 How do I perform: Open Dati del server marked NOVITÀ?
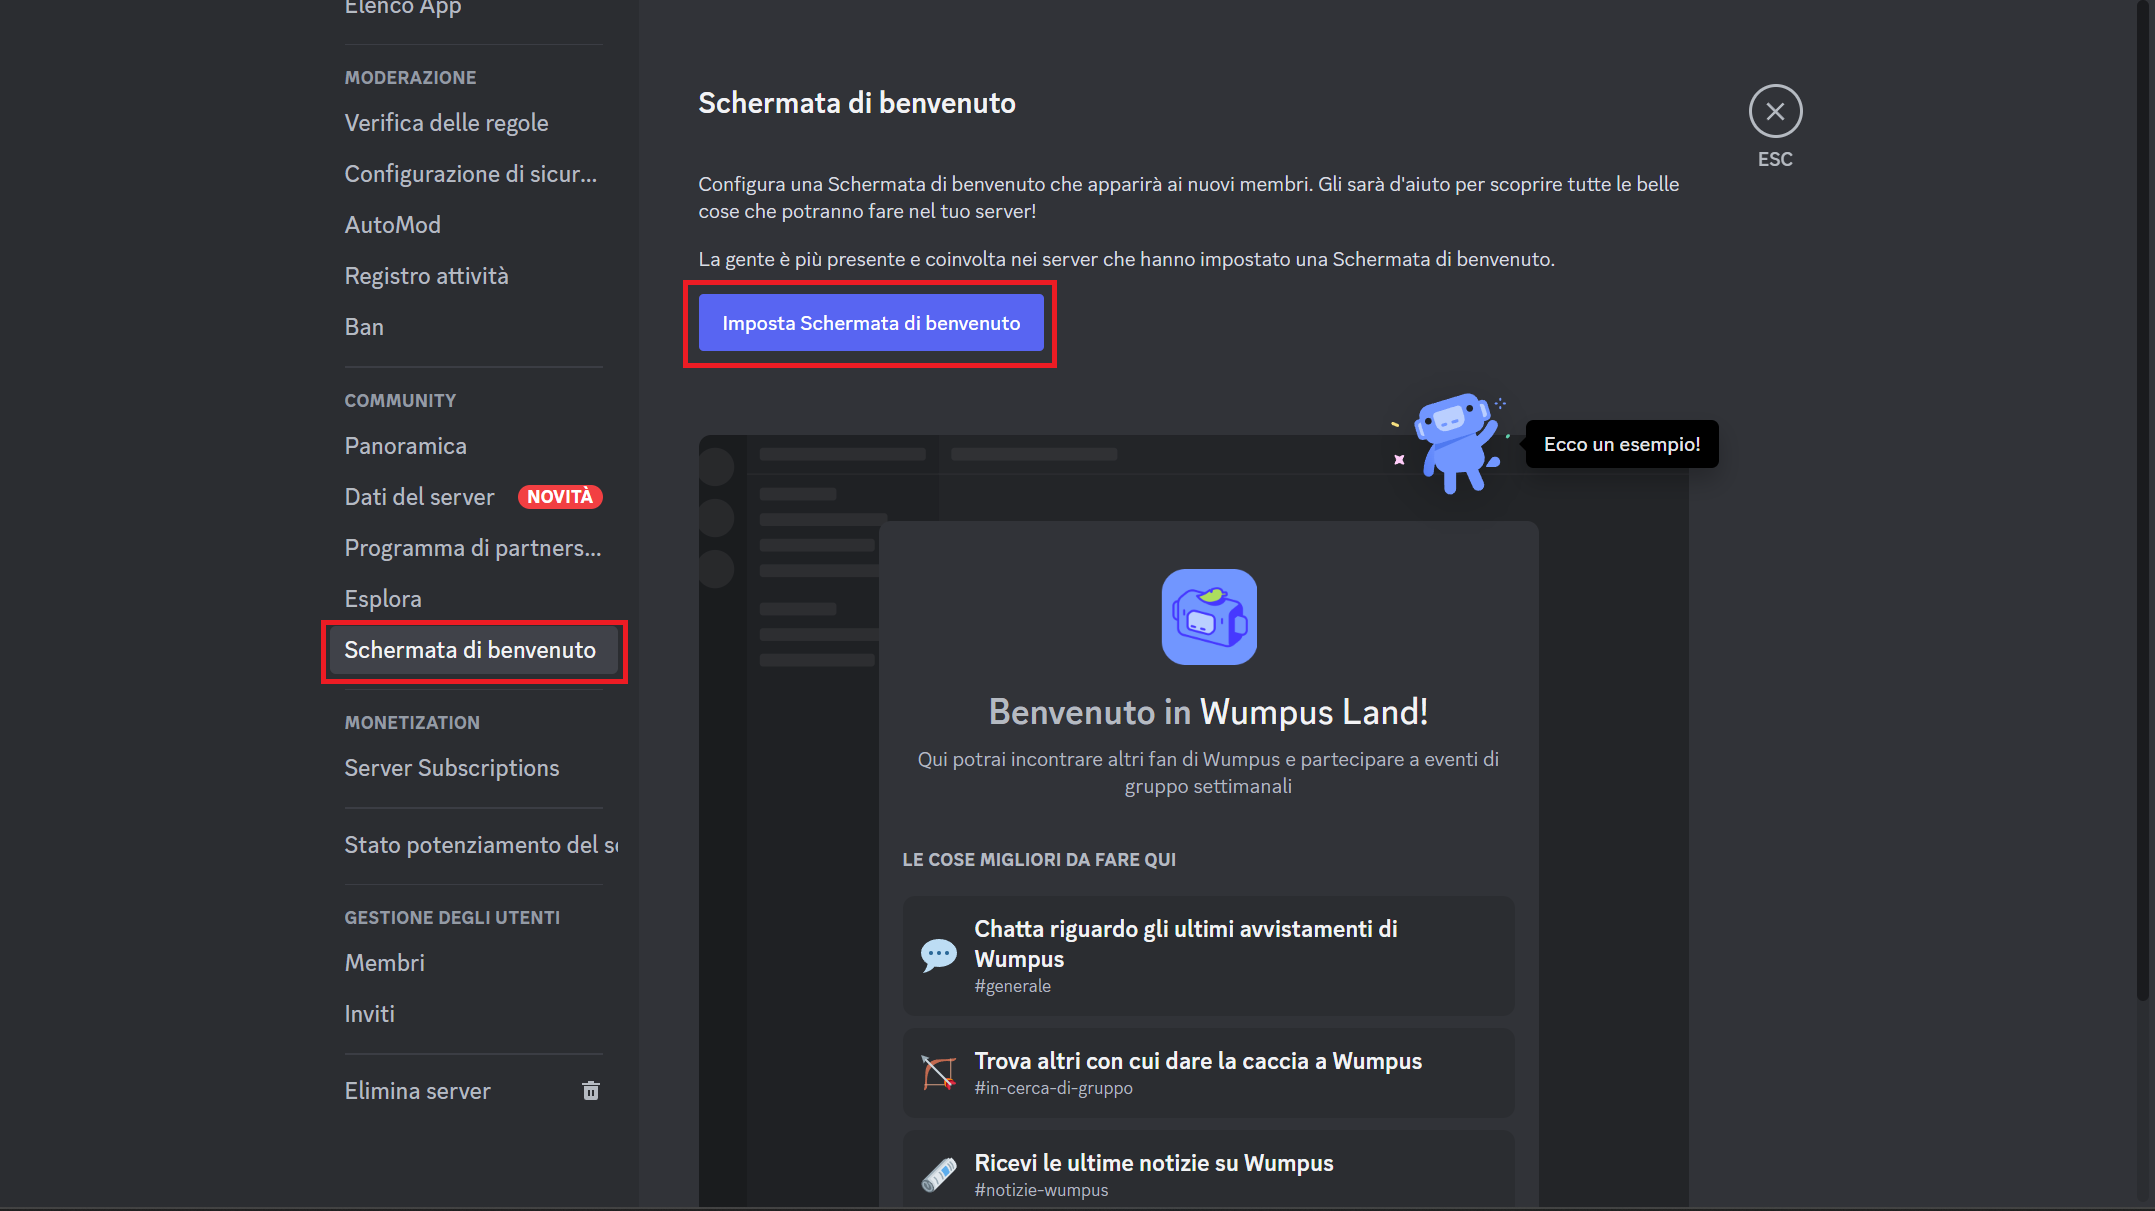420,496
